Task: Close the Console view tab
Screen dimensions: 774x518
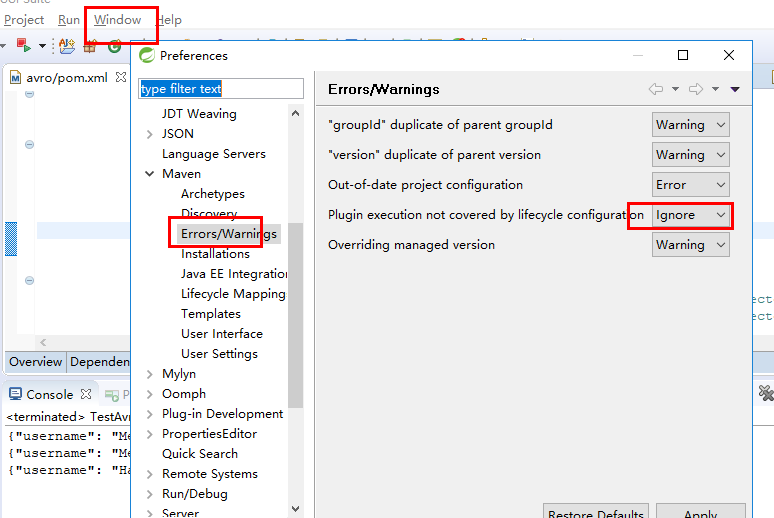Action: pyautogui.click(x=86, y=394)
